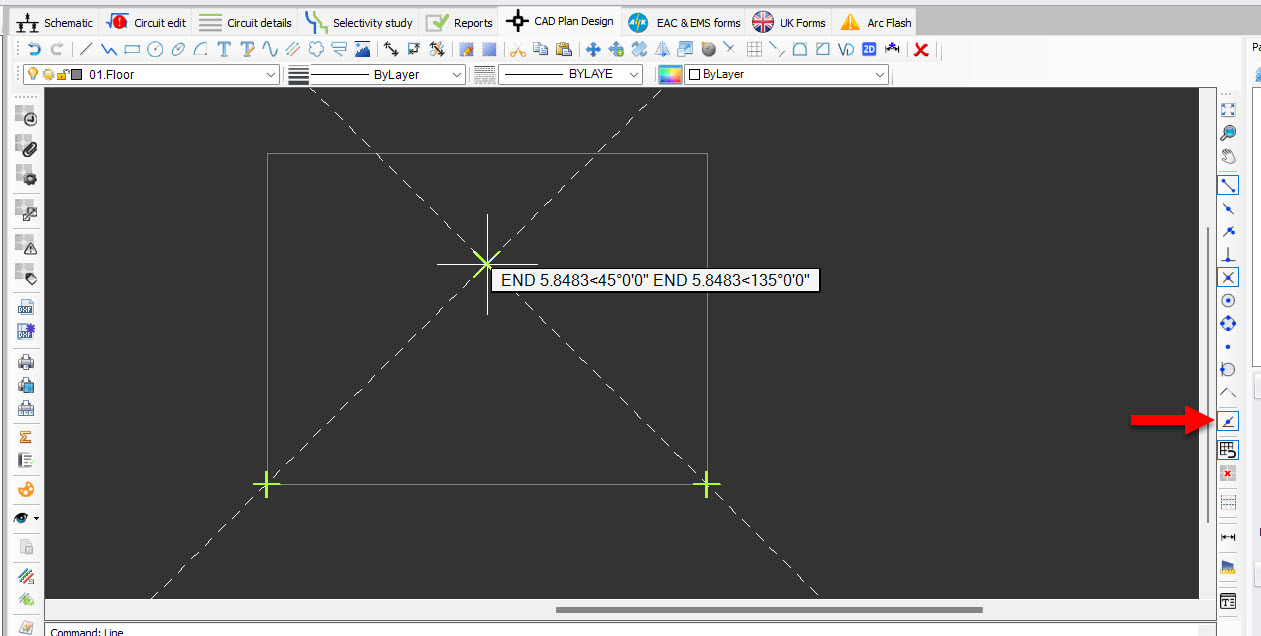The height and width of the screenshot is (636, 1261).
Task: Click the Chamfer corner icon
Action: [823, 49]
